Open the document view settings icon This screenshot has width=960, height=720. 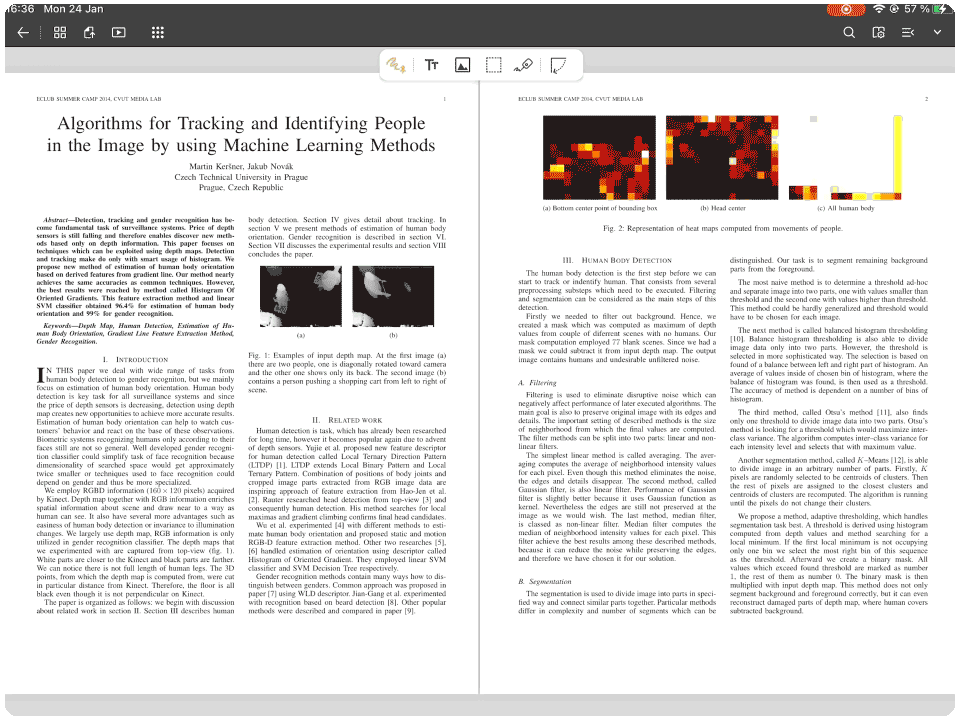[879, 32]
